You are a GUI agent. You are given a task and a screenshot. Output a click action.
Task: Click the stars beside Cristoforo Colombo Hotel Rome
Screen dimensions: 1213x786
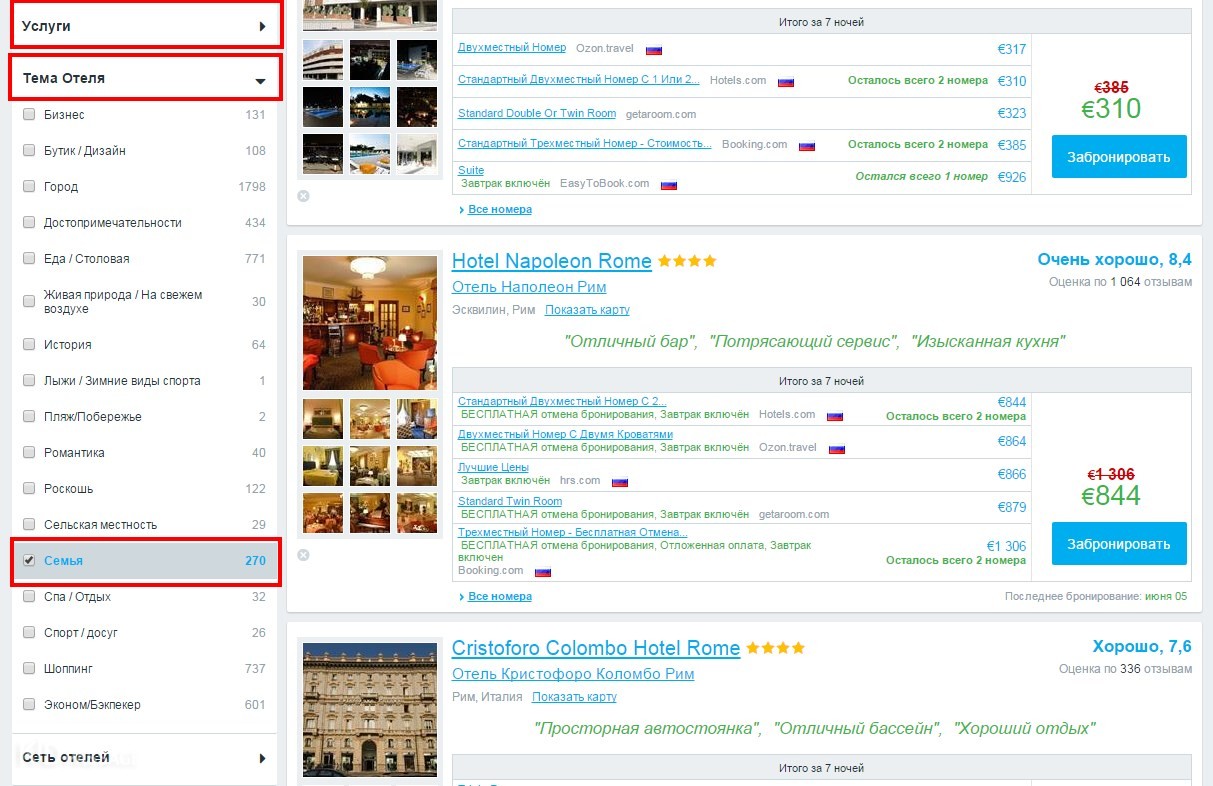[x=775, y=648]
